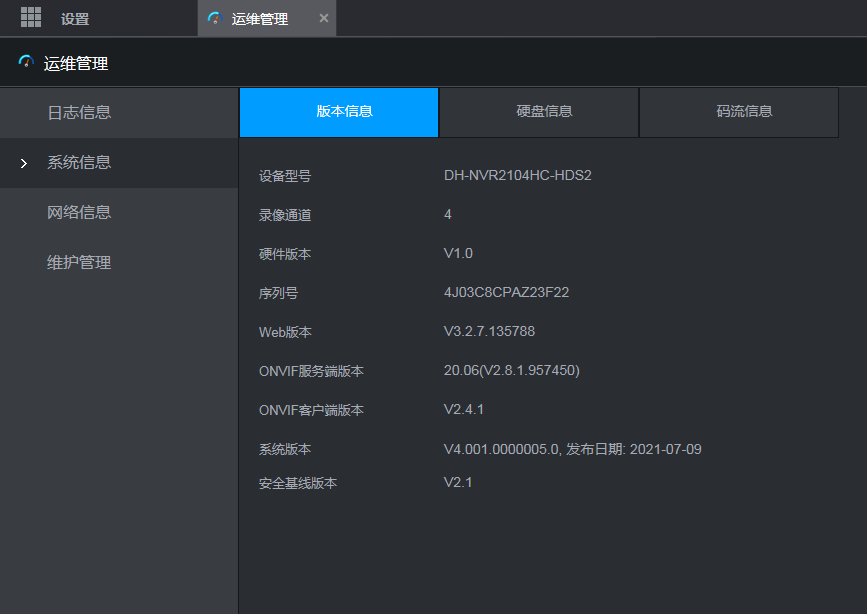Click the gauge icon in 运维管理 header

click(26, 63)
